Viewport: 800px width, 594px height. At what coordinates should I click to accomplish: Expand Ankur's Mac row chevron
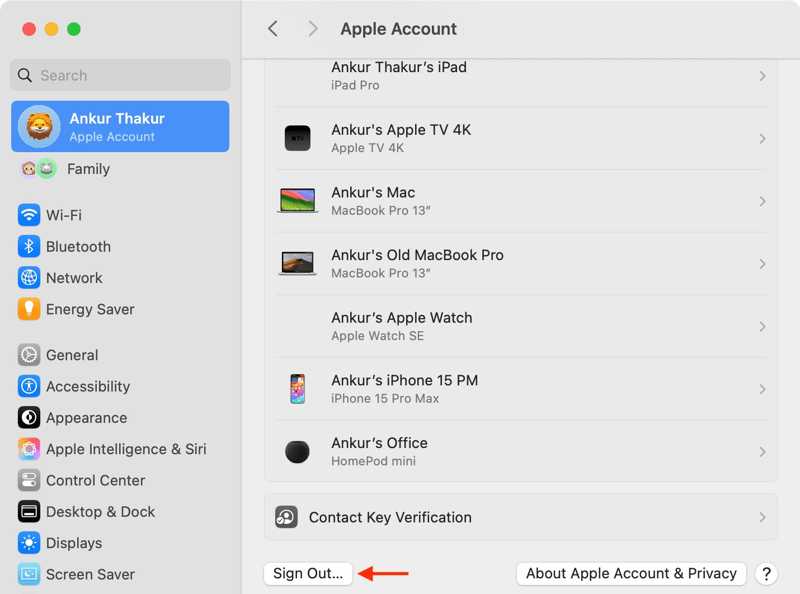762,202
